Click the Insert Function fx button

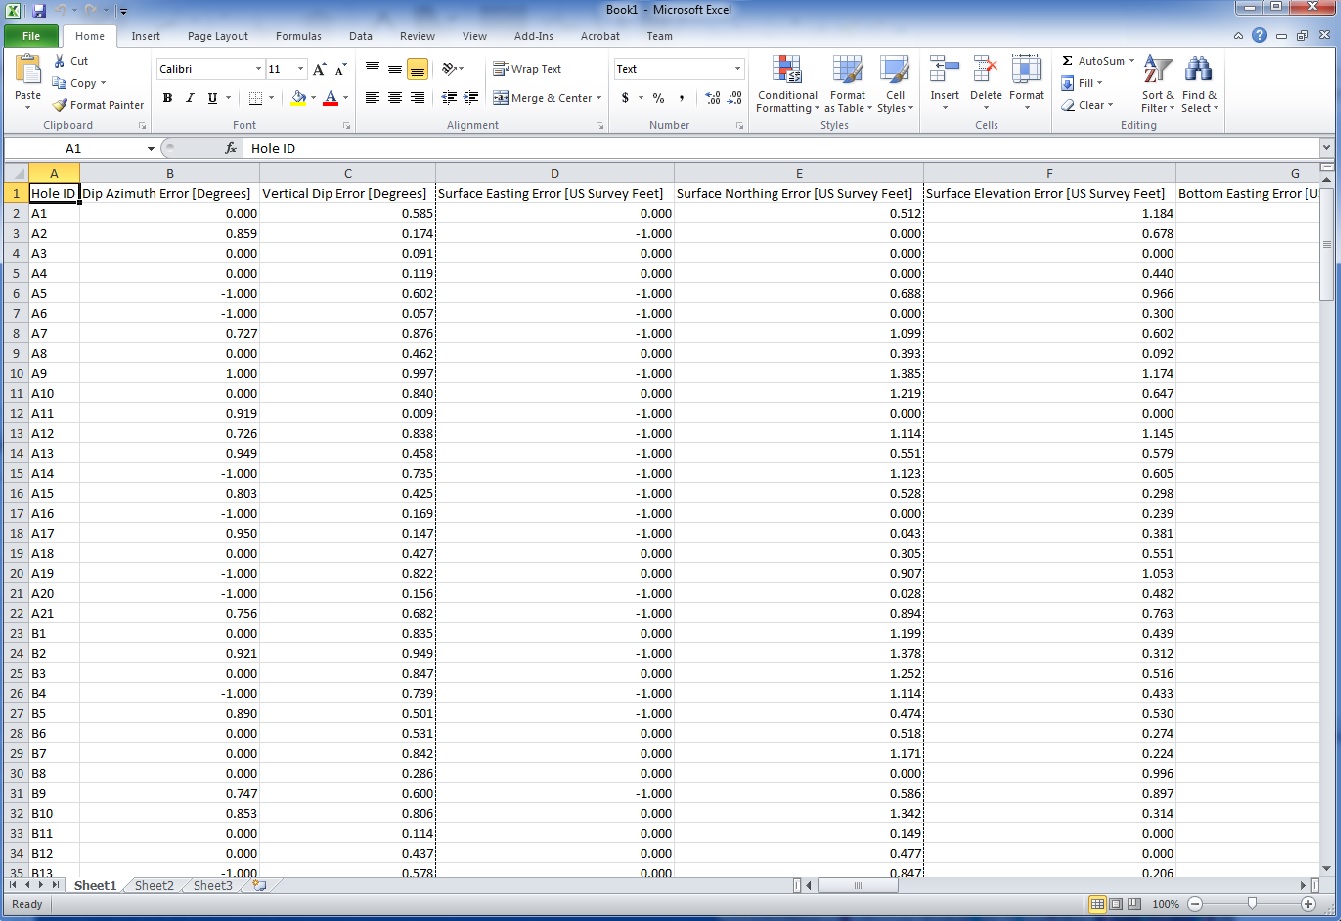click(231, 148)
